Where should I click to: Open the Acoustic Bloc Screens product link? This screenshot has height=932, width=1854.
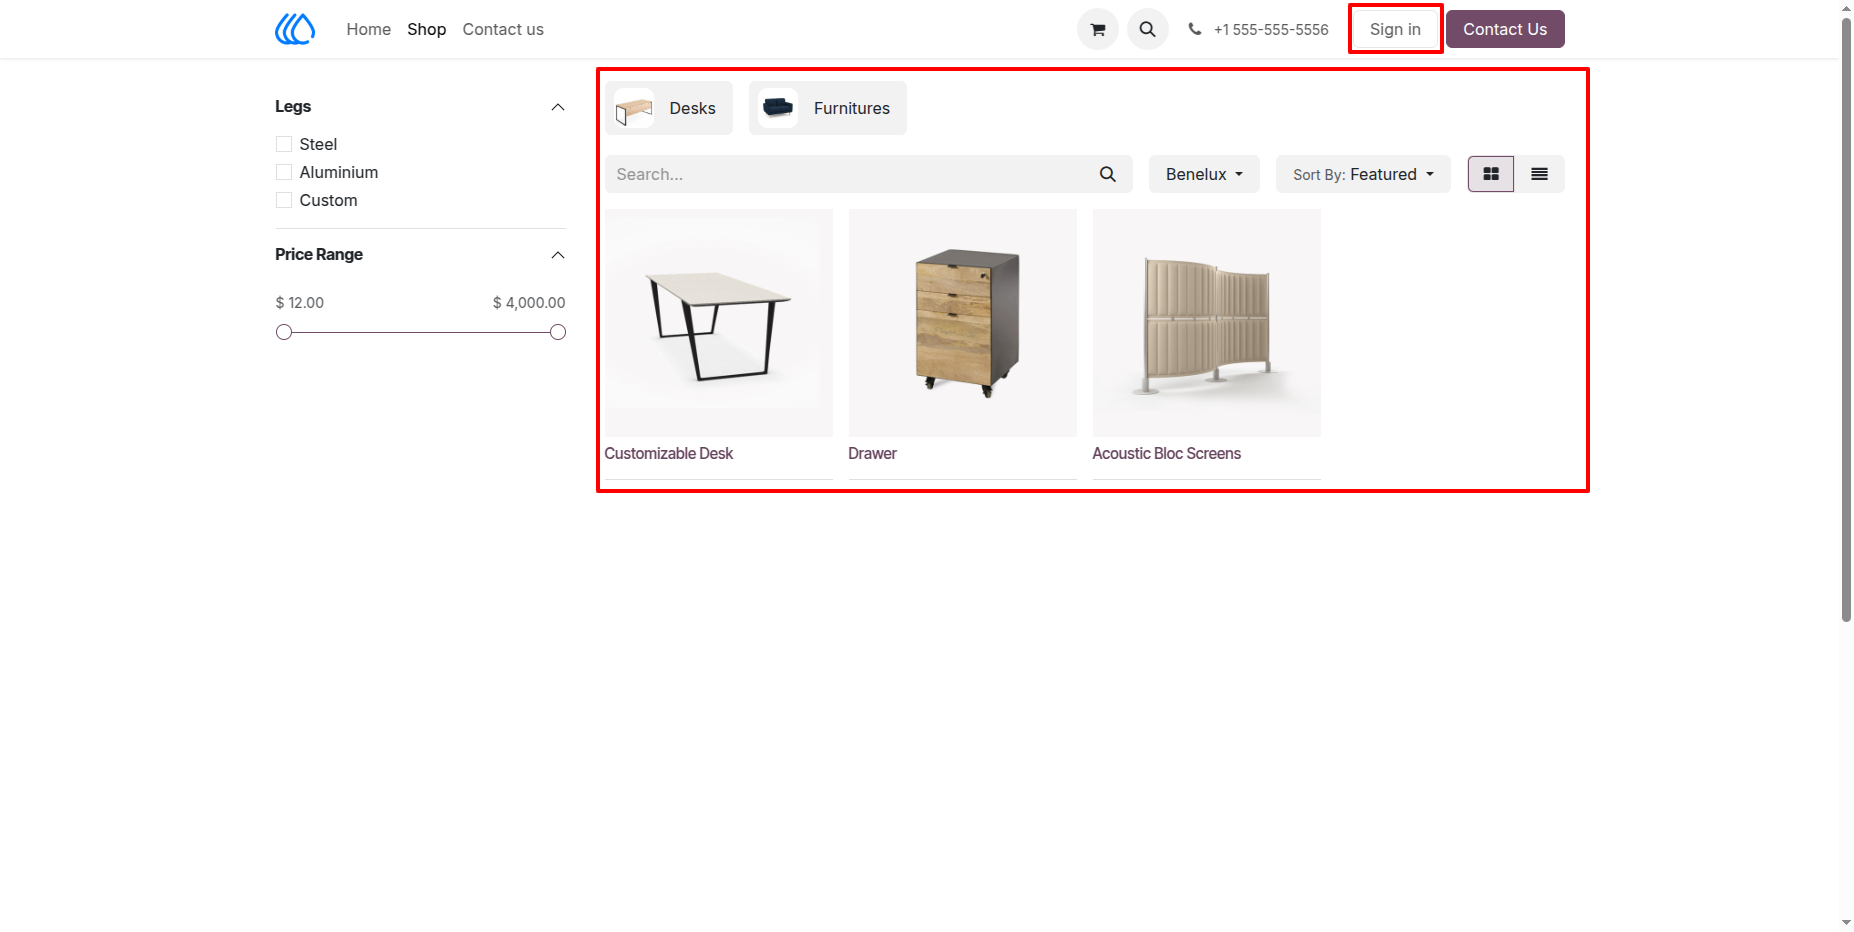[1167, 453]
